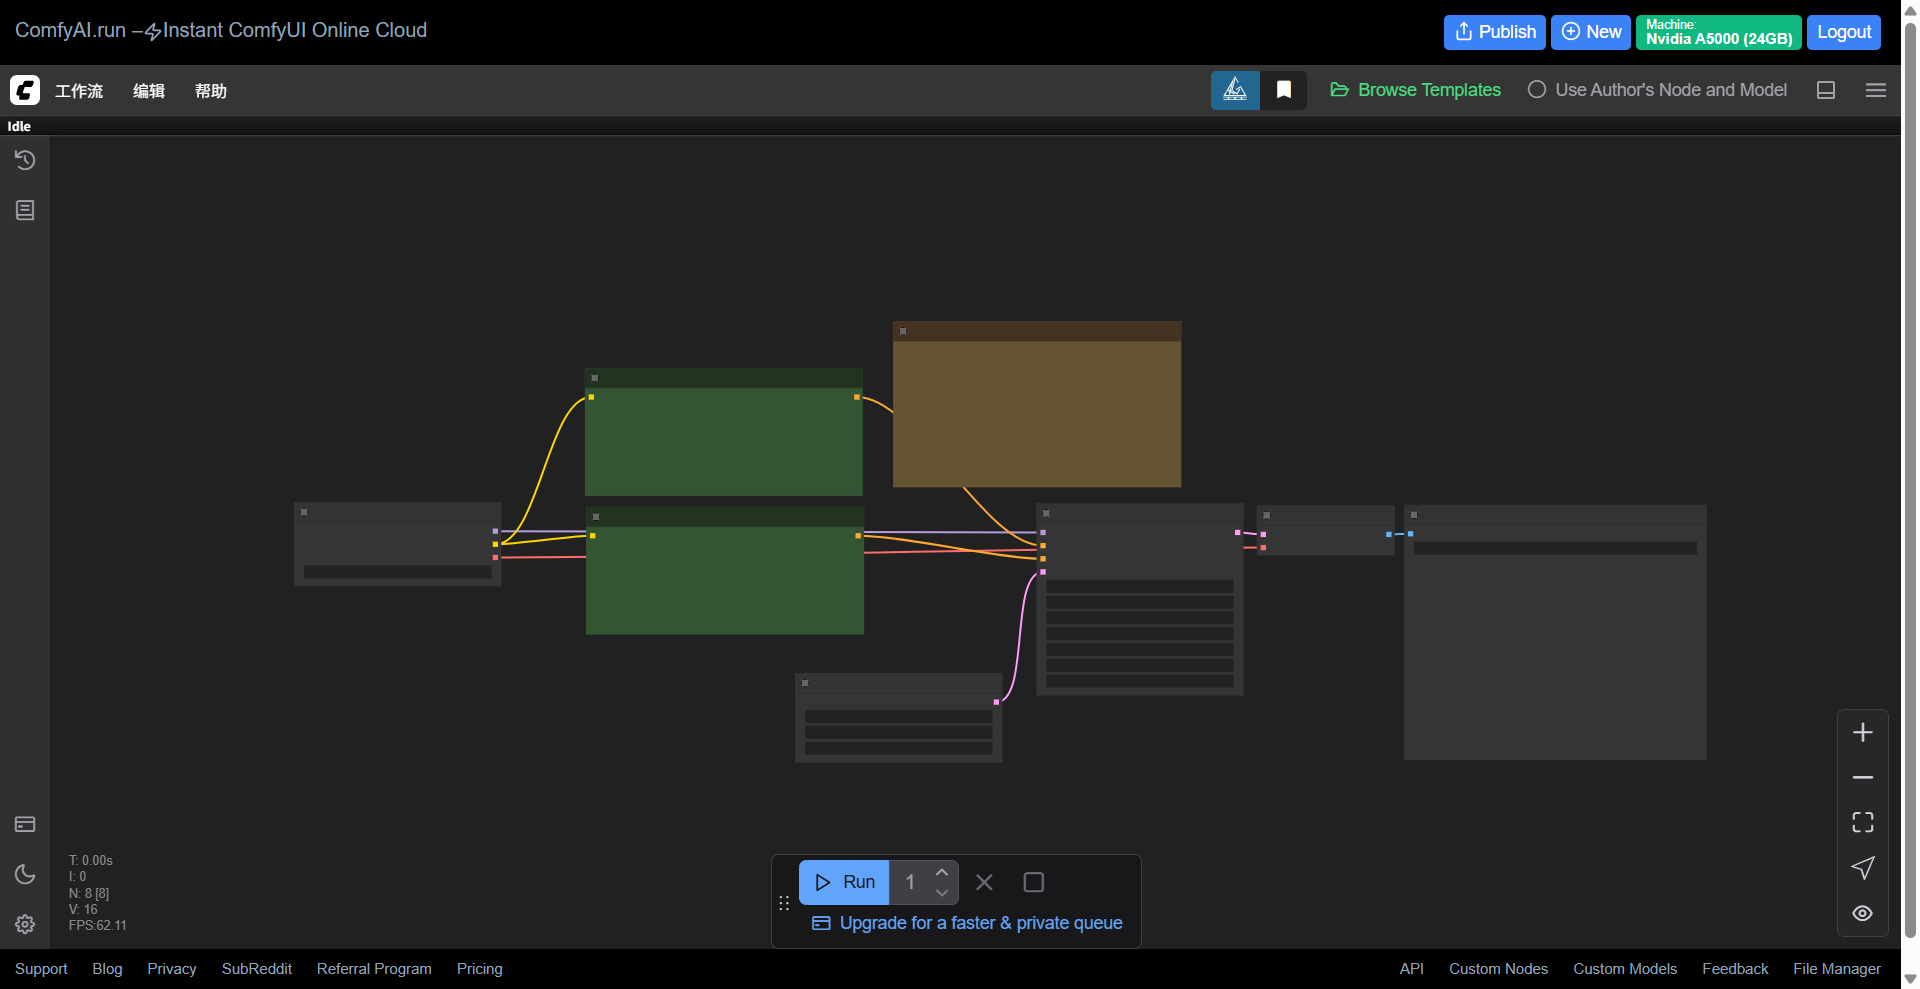Open the settings gear icon
This screenshot has width=1920, height=989.
(x=25, y=924)
